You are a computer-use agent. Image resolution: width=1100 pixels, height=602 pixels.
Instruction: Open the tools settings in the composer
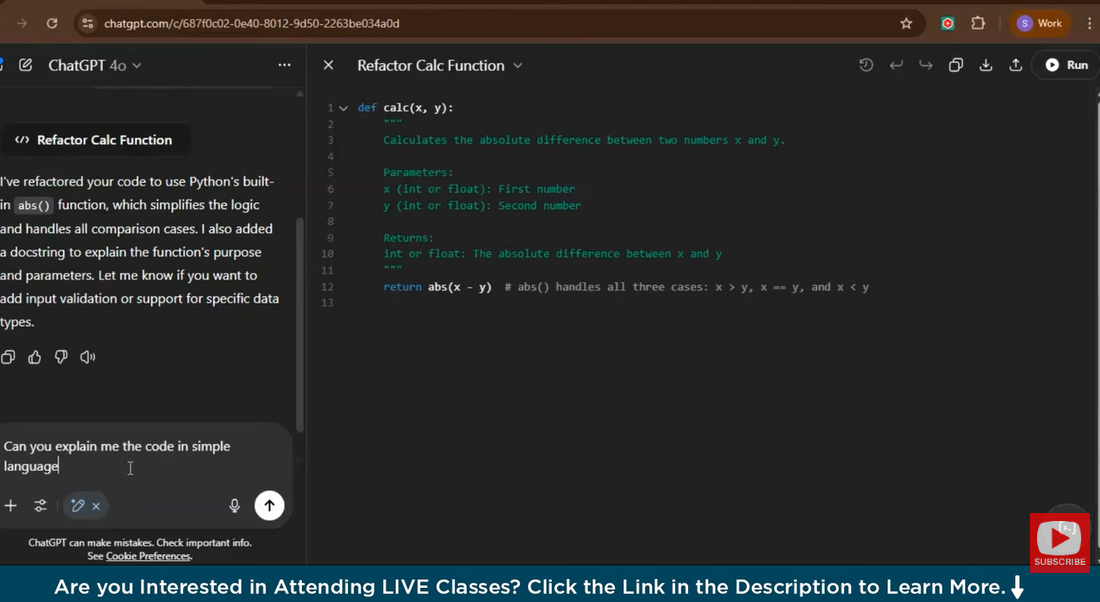[41, 506]
